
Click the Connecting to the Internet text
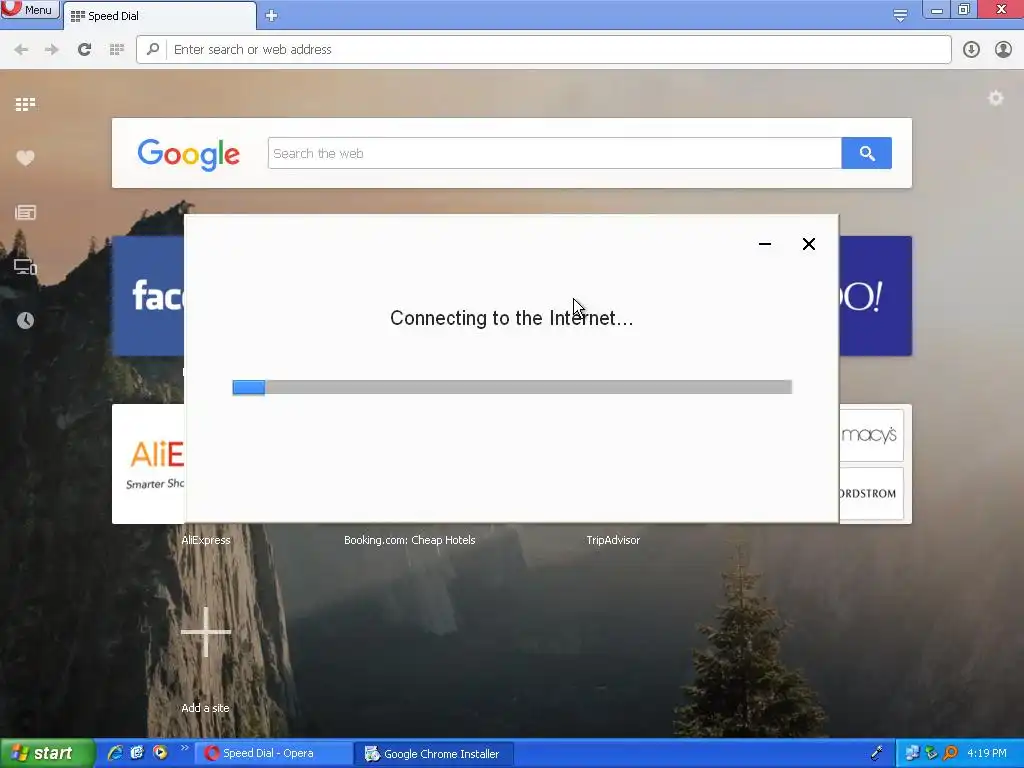[x=511, y=318]
